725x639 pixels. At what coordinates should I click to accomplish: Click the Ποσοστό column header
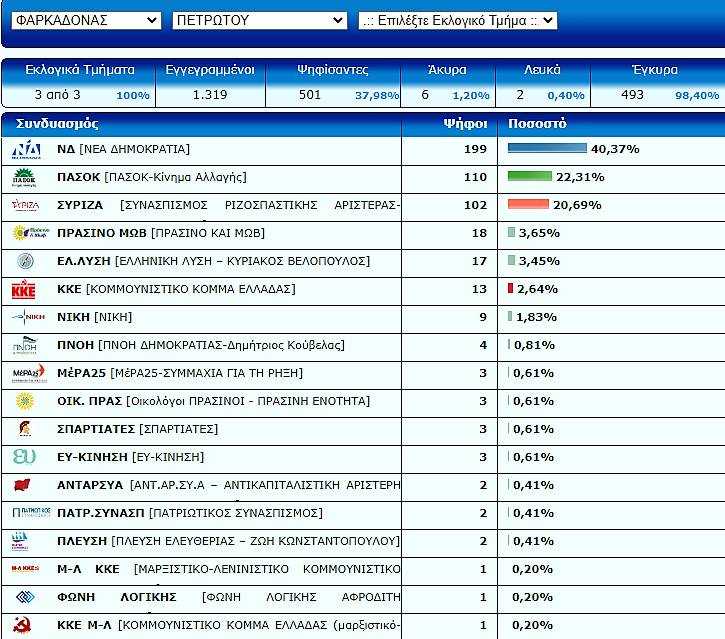point(537,124)
